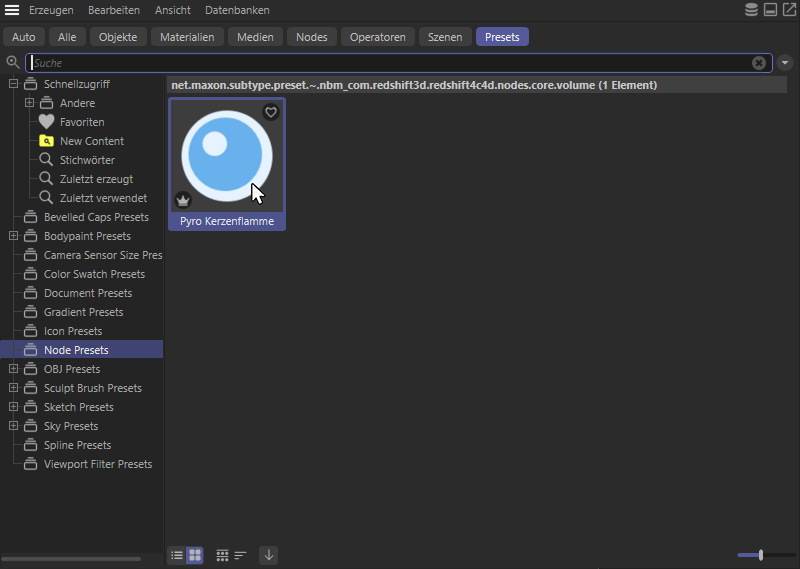
Task: Click the New Content yellow folder icon
Action: [46, 141]
